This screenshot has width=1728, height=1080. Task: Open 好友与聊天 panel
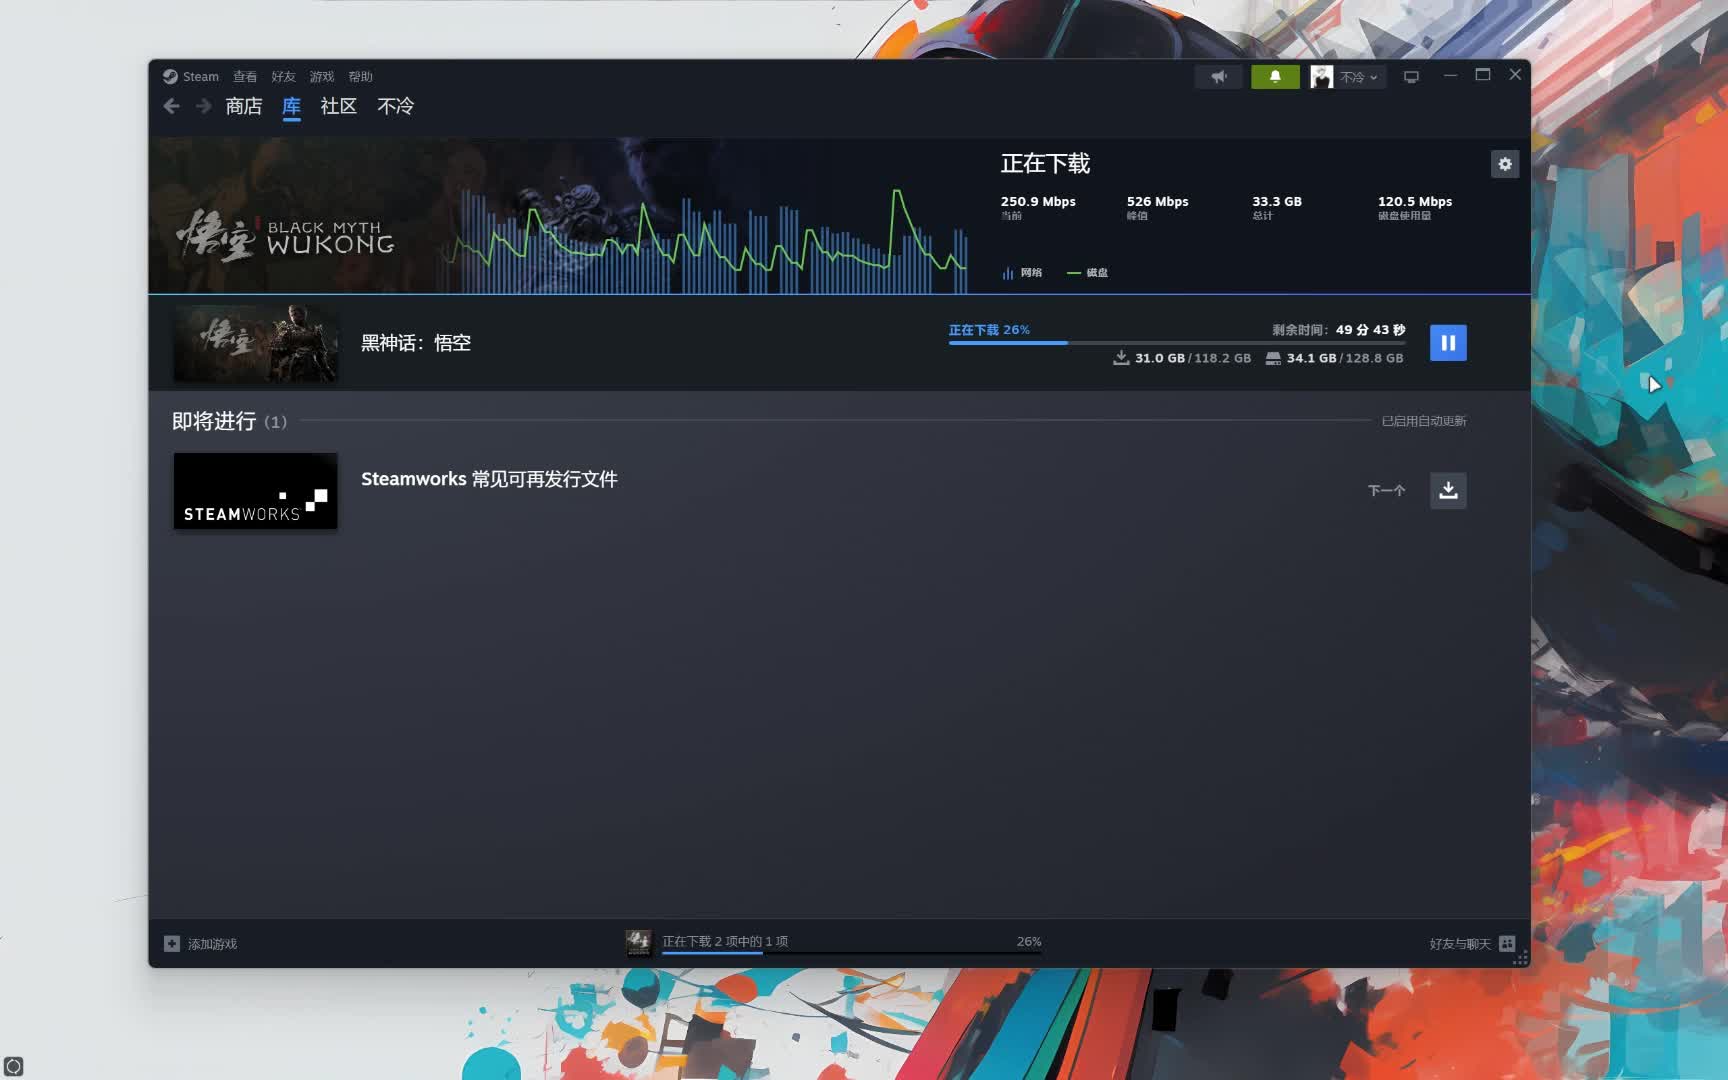pos(1472,944)
